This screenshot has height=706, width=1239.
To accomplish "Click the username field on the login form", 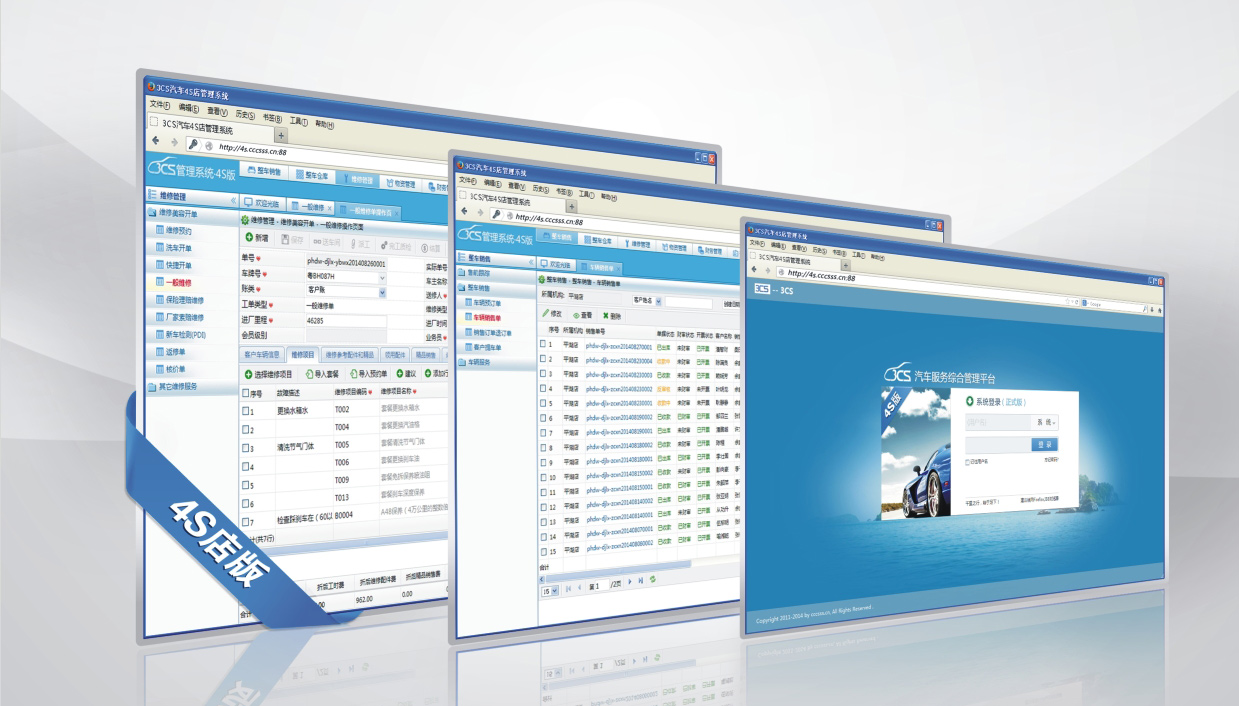I will [999, 423].
